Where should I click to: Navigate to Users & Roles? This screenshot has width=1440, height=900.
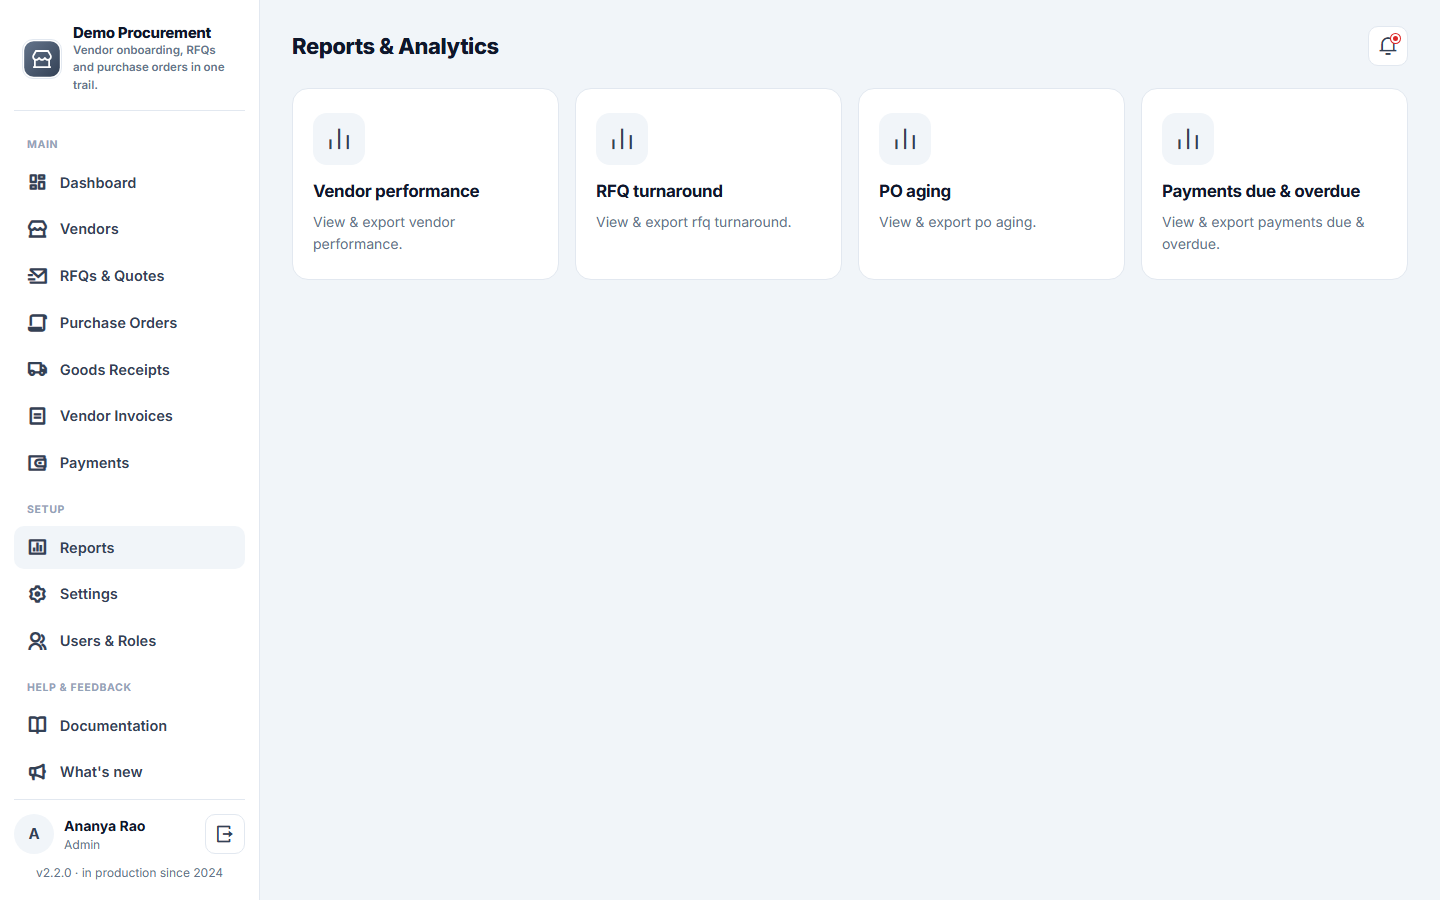pos(129,641)
